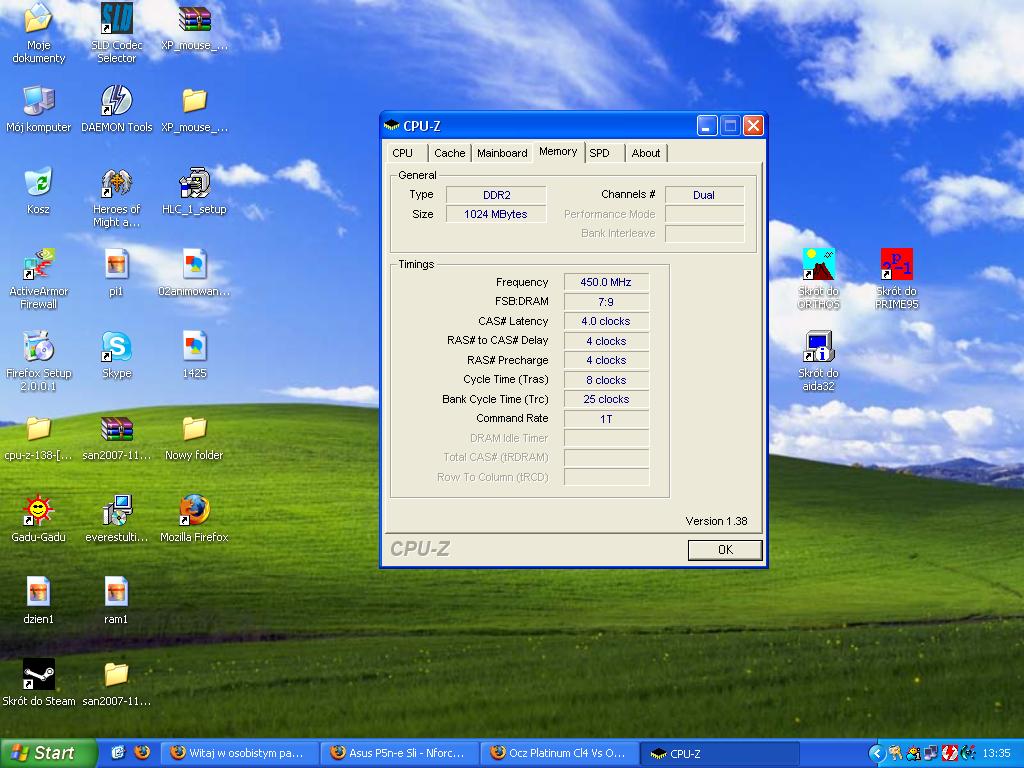
Task: Select the dzien1 image file icon
Action: (39, 600)
